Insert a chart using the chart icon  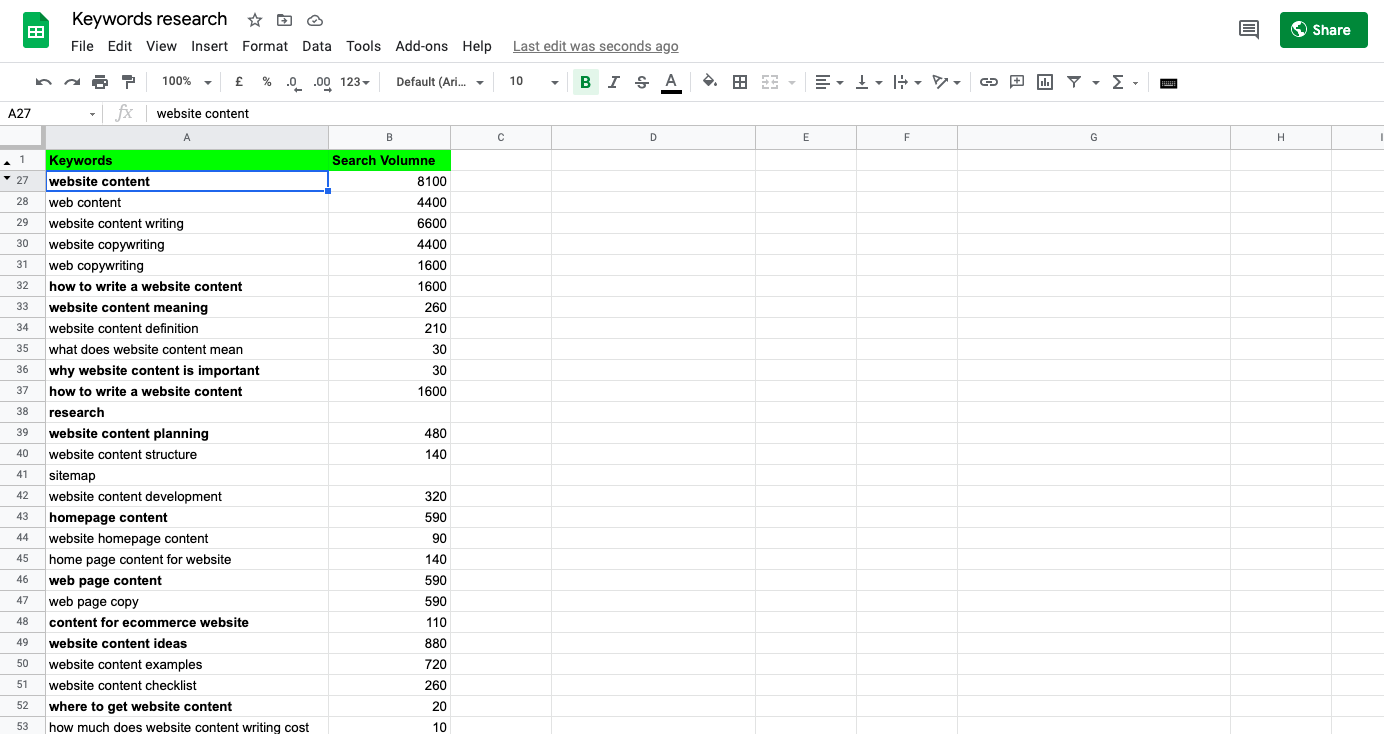pos(1045,82)
